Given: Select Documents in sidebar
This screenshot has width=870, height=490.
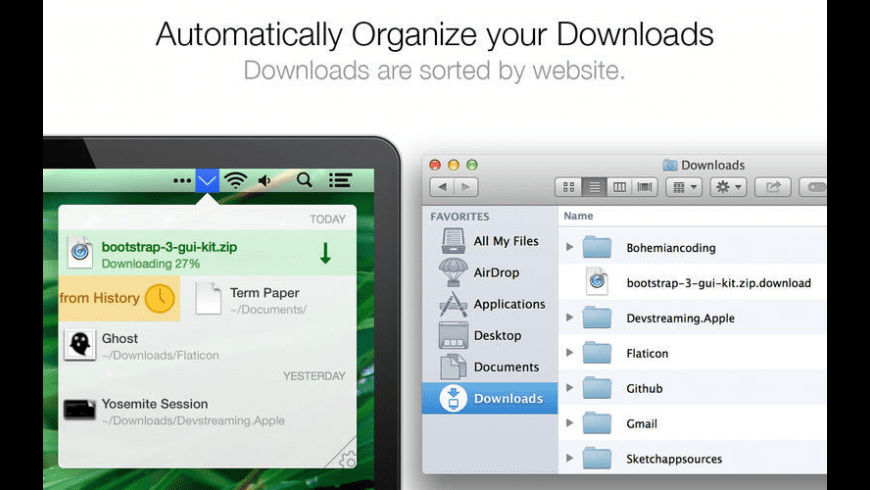Looking at the screenshot, I should coord(490,367).
